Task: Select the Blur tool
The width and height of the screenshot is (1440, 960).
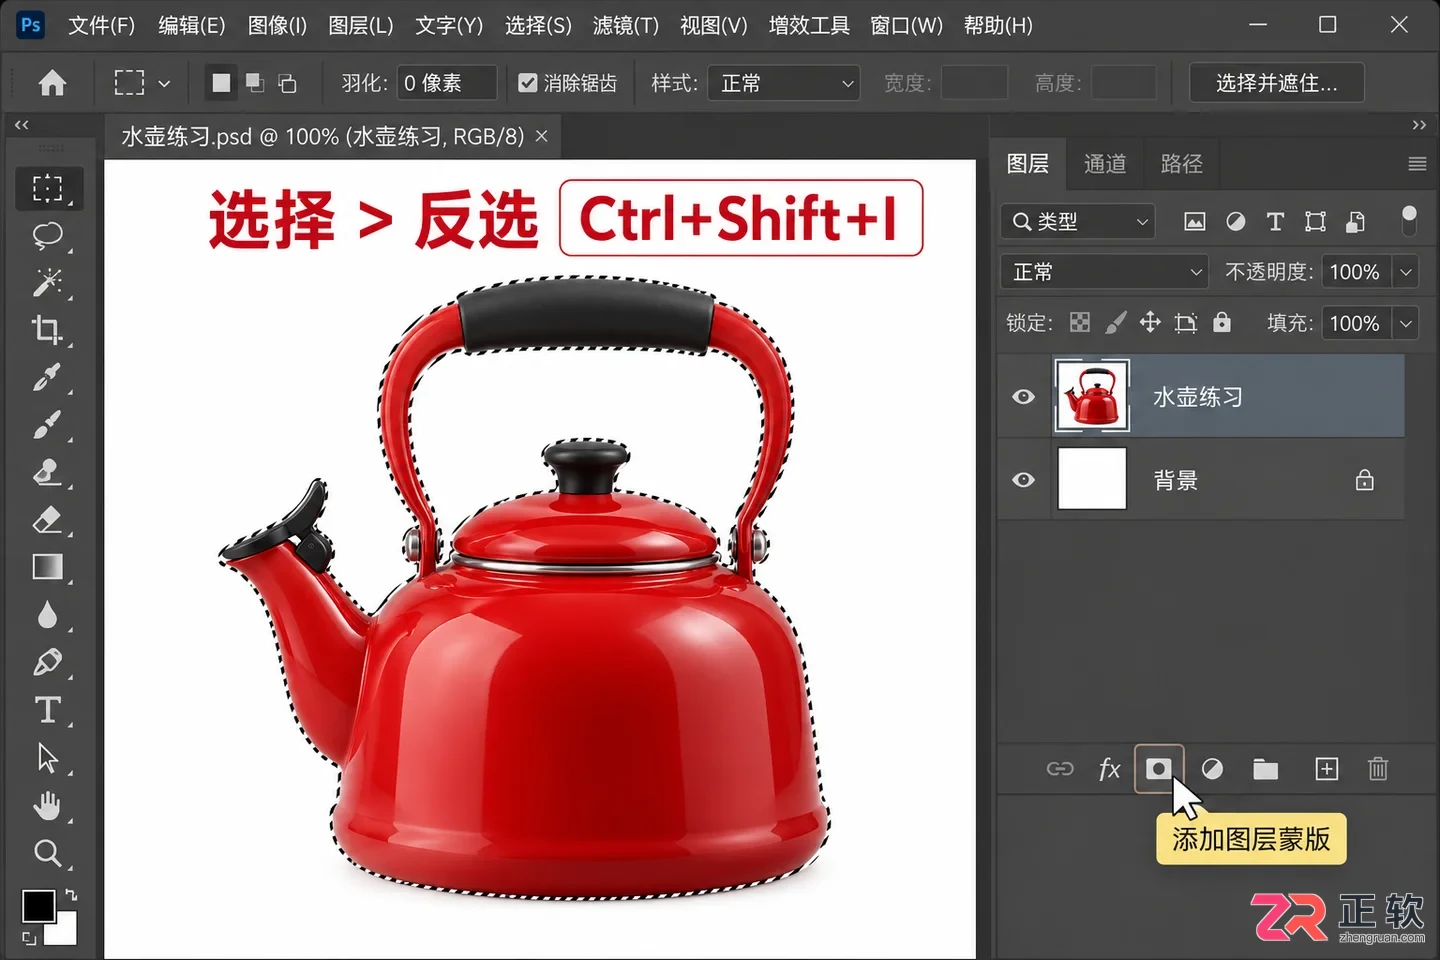Action: coord(48,614)
